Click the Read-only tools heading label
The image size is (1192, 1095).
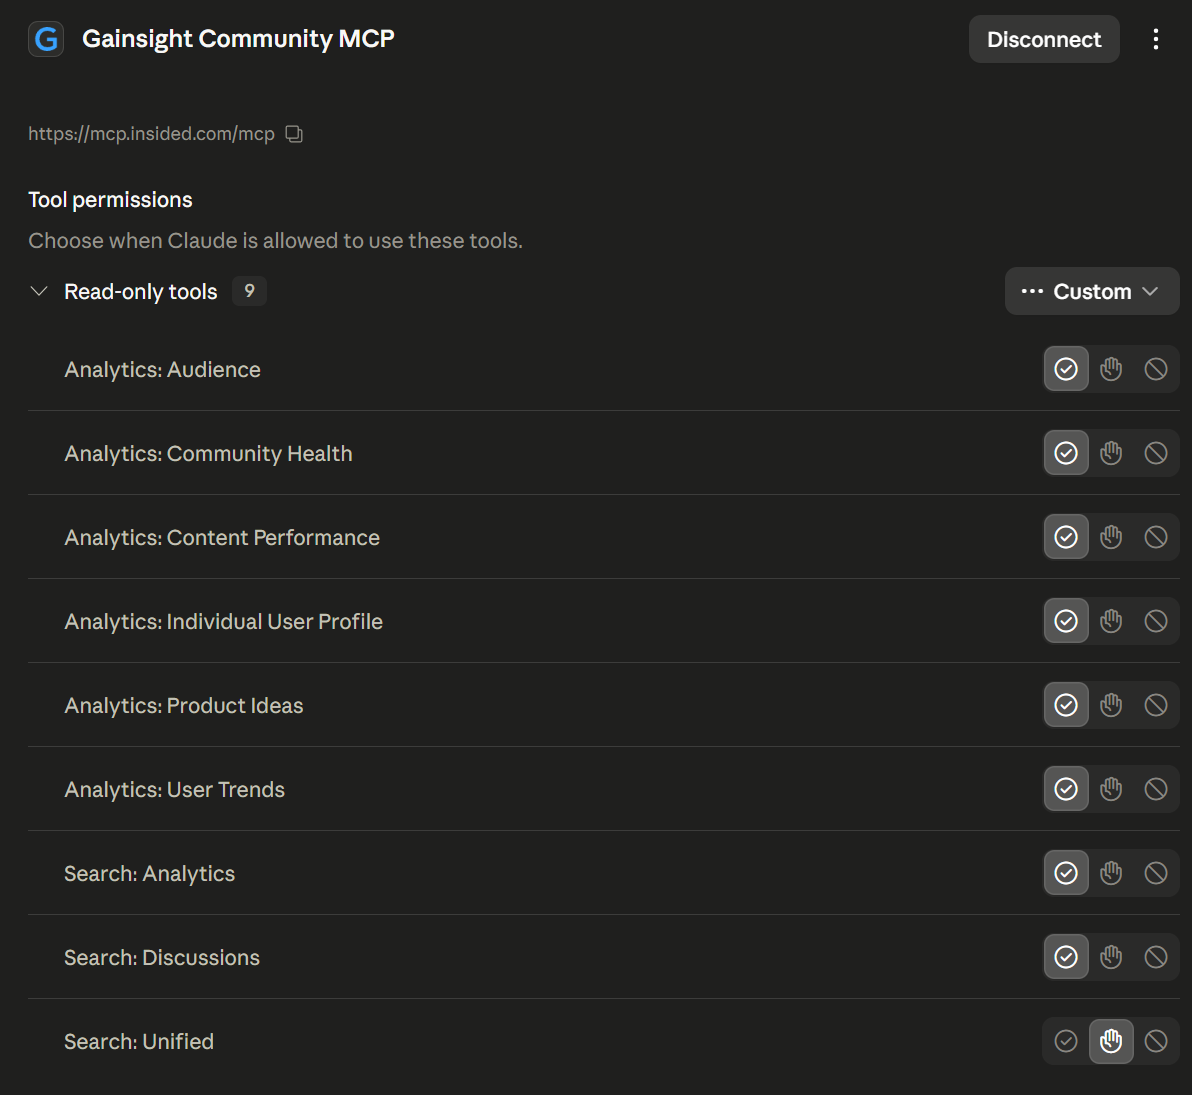coord(141,291)
